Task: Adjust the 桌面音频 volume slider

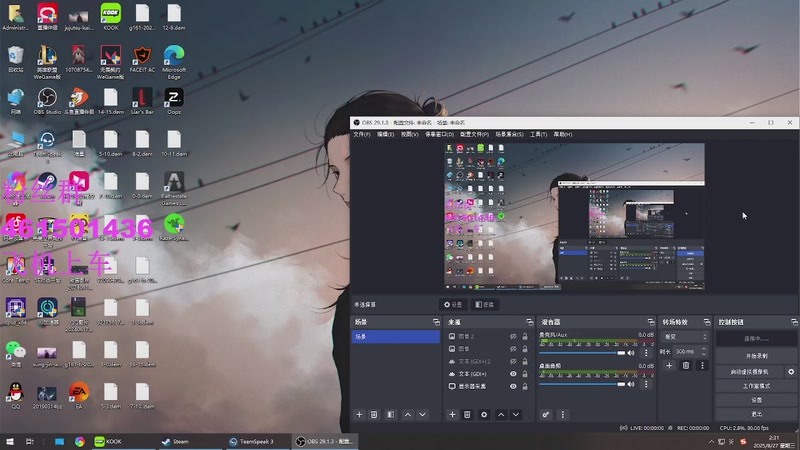Action: click(582, 384)
